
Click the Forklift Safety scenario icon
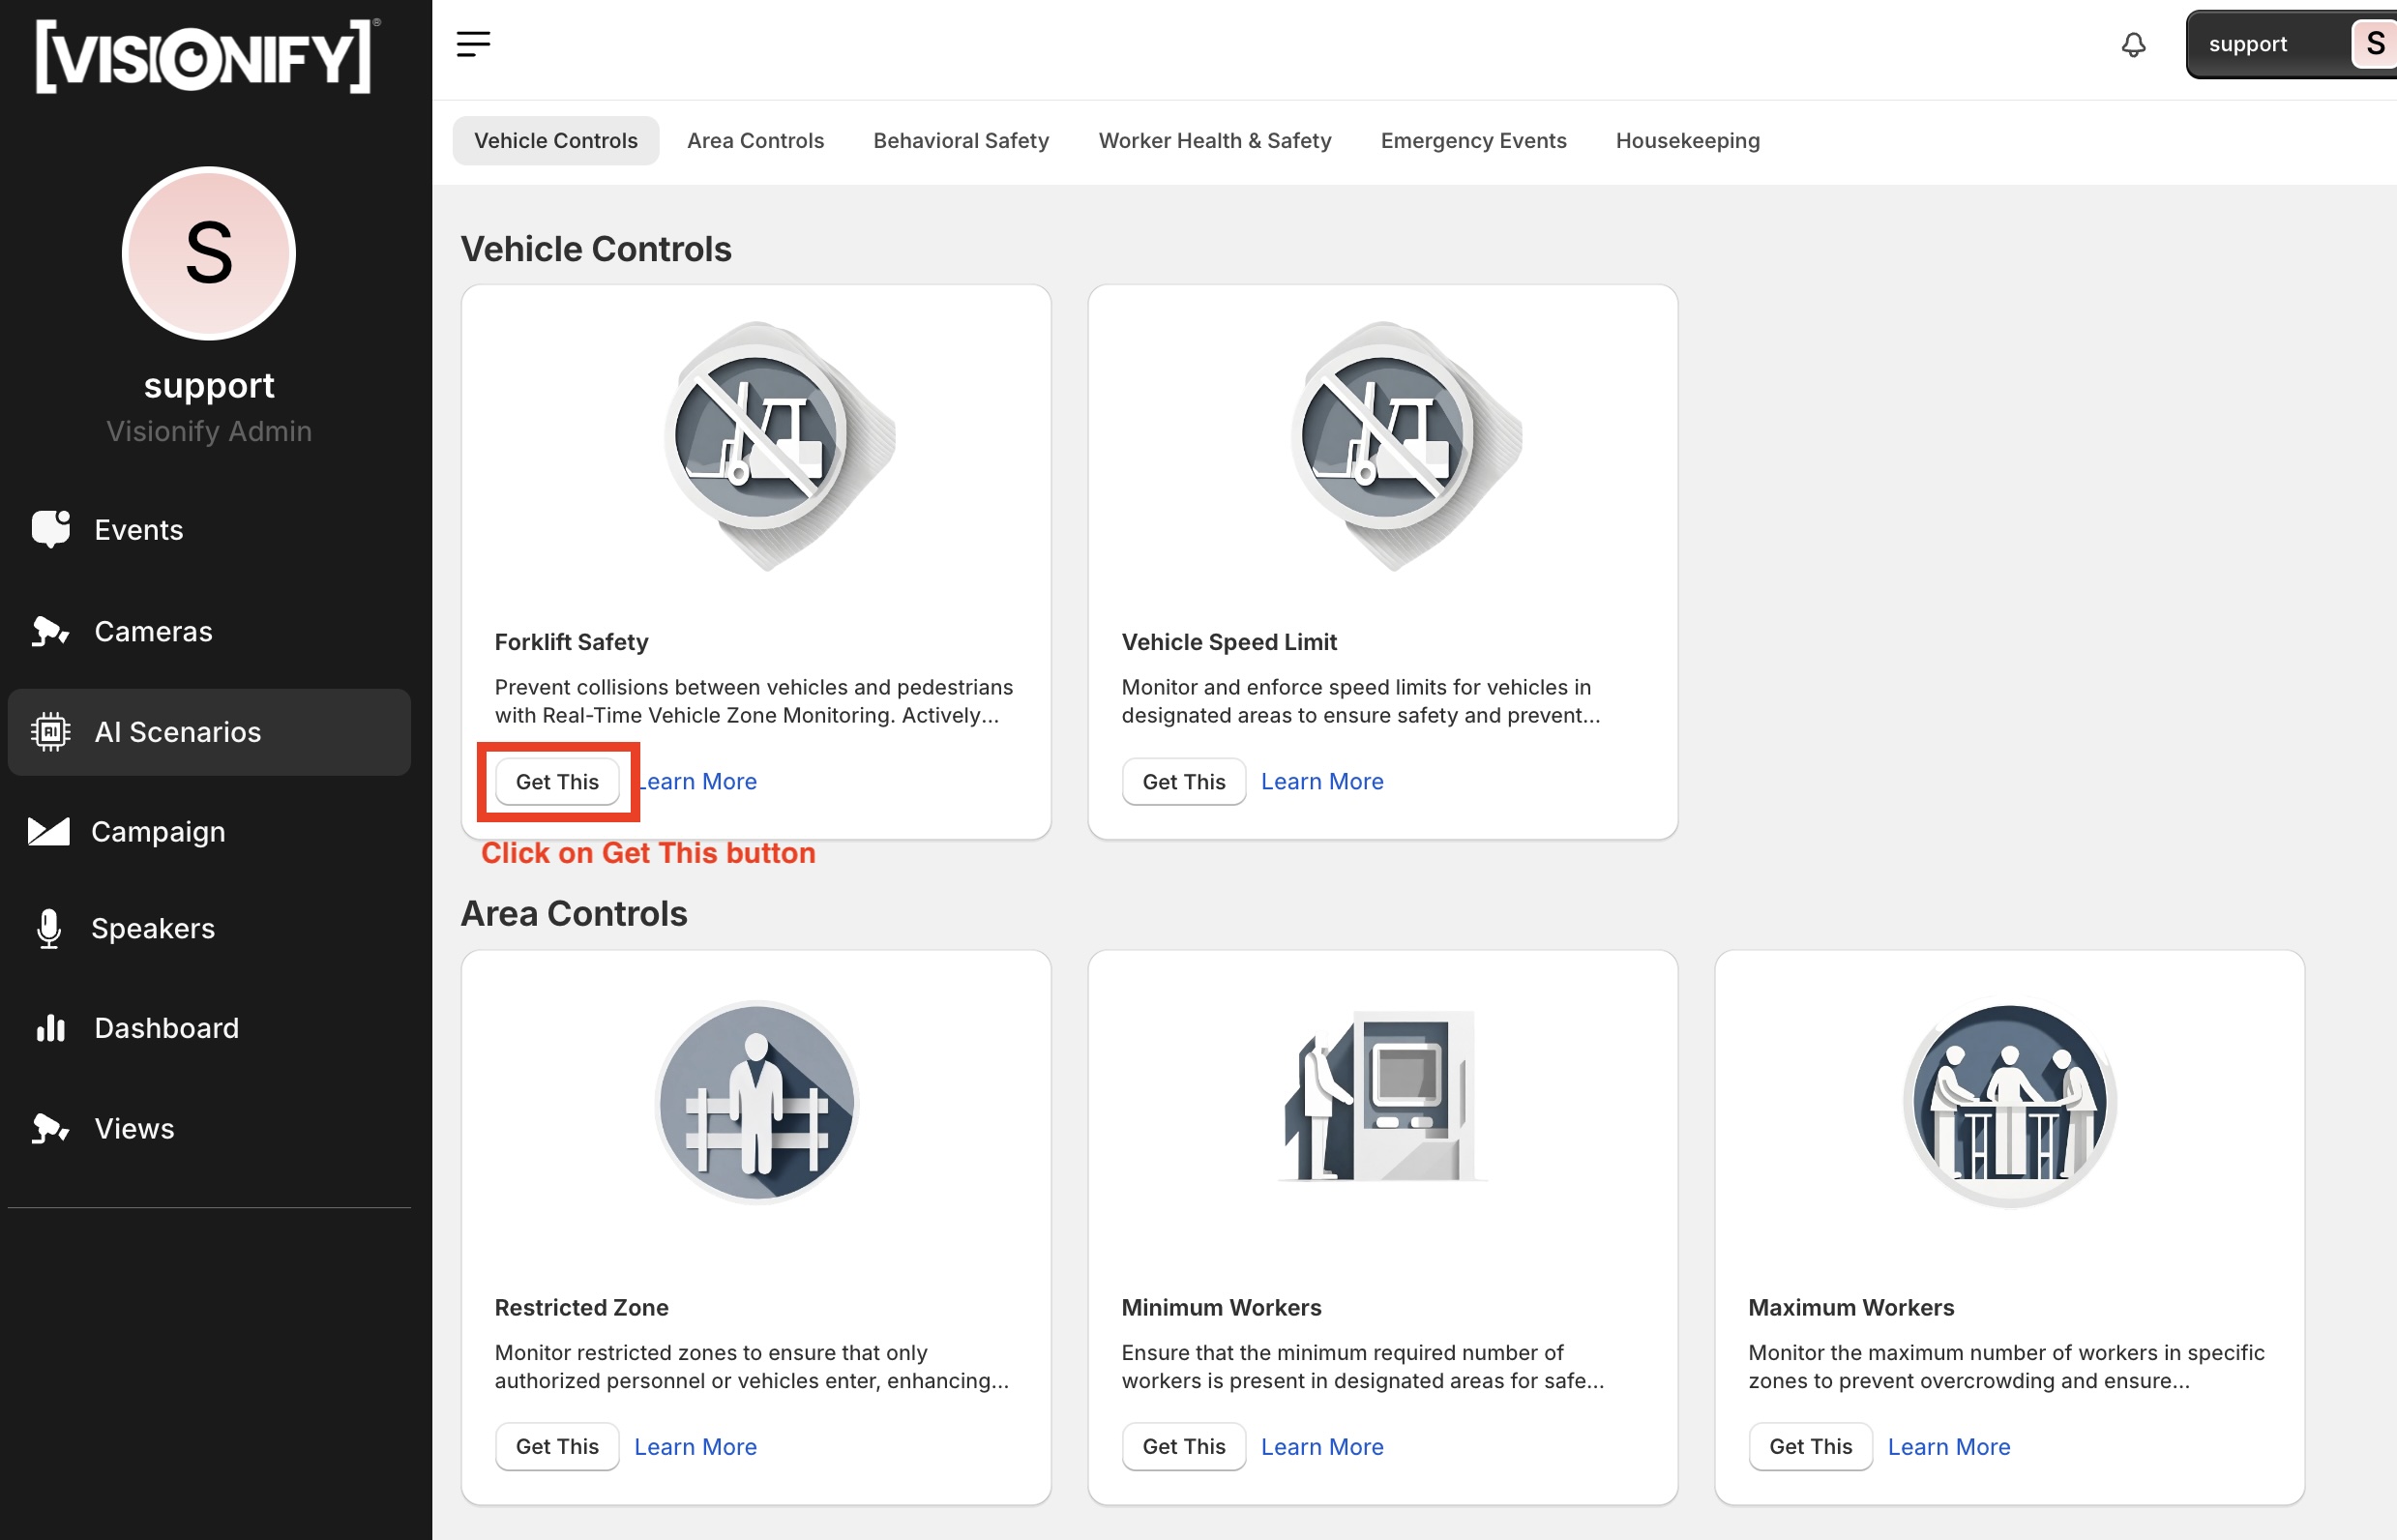(756, 448)
